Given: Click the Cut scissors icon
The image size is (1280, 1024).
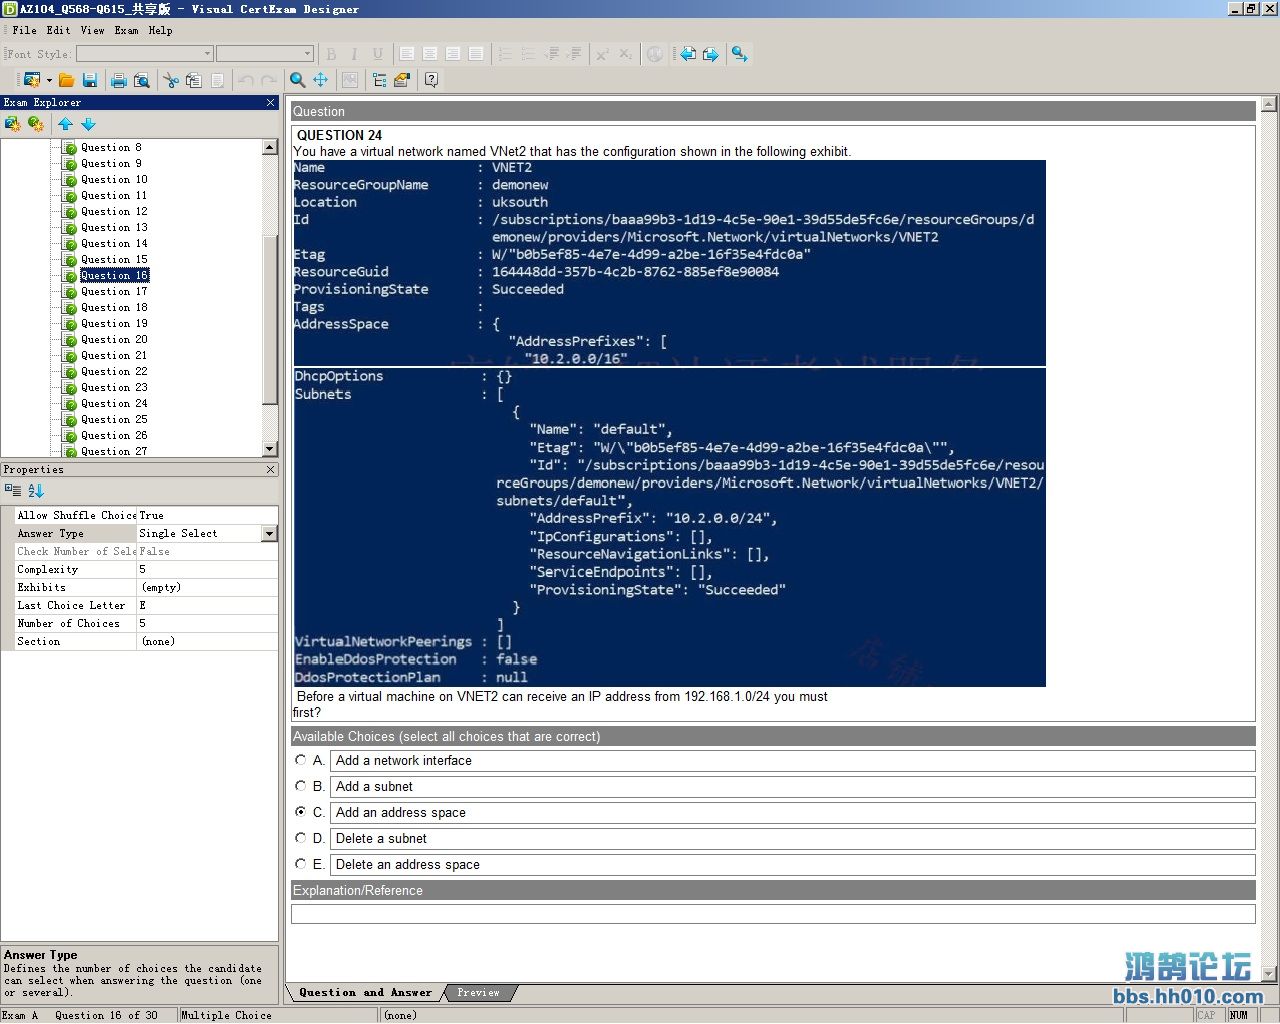Looking at the screenshot, I should (x=171, y=80).
